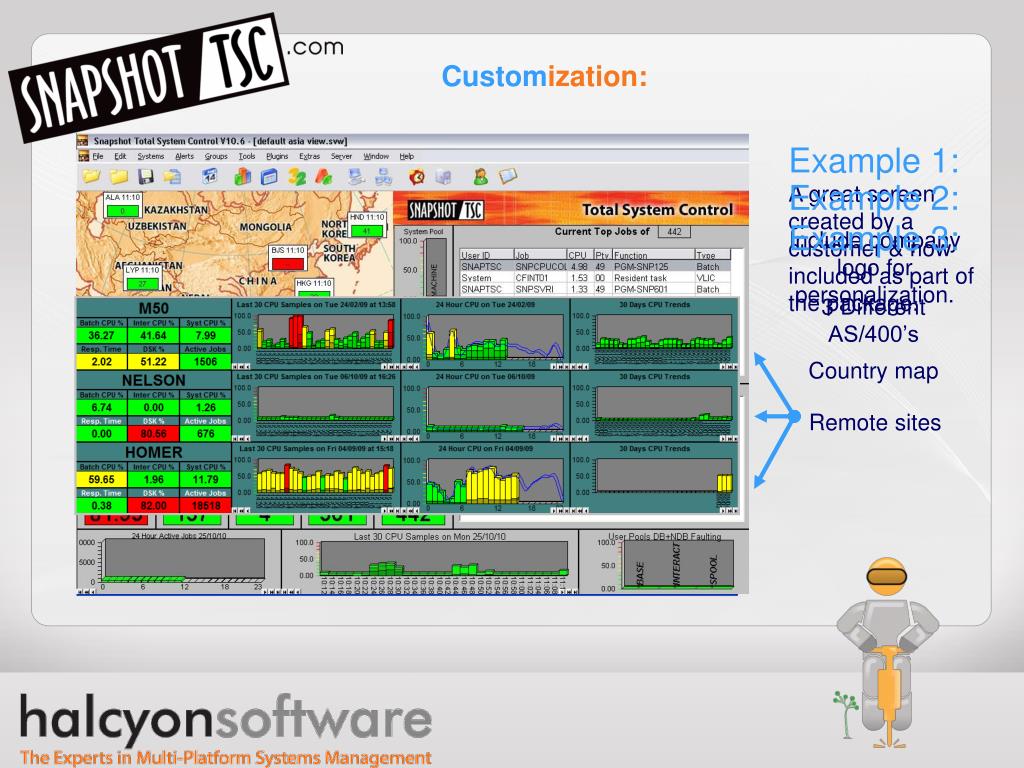Click the single computer toolbar icon
The width and height of the screenshot is (1024, 768).
pyautogui.click(x=356, y=176)
